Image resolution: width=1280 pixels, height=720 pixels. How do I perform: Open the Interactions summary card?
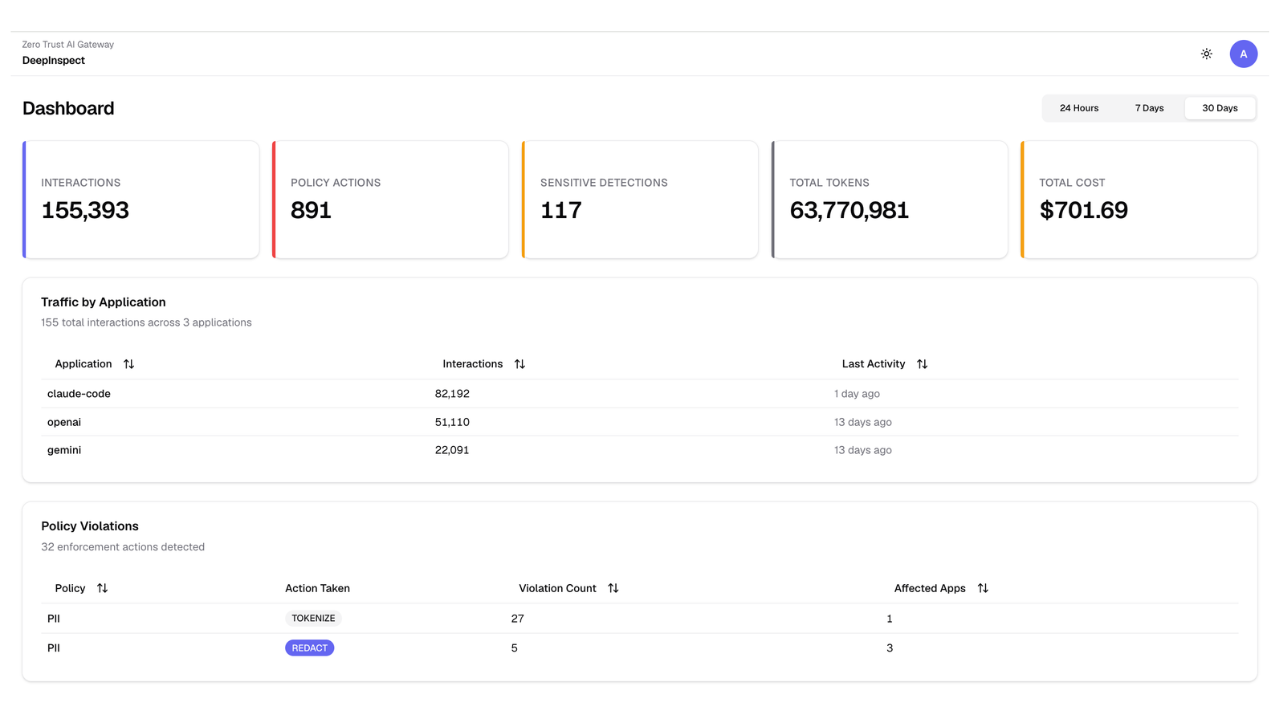(x=141, y=200)
